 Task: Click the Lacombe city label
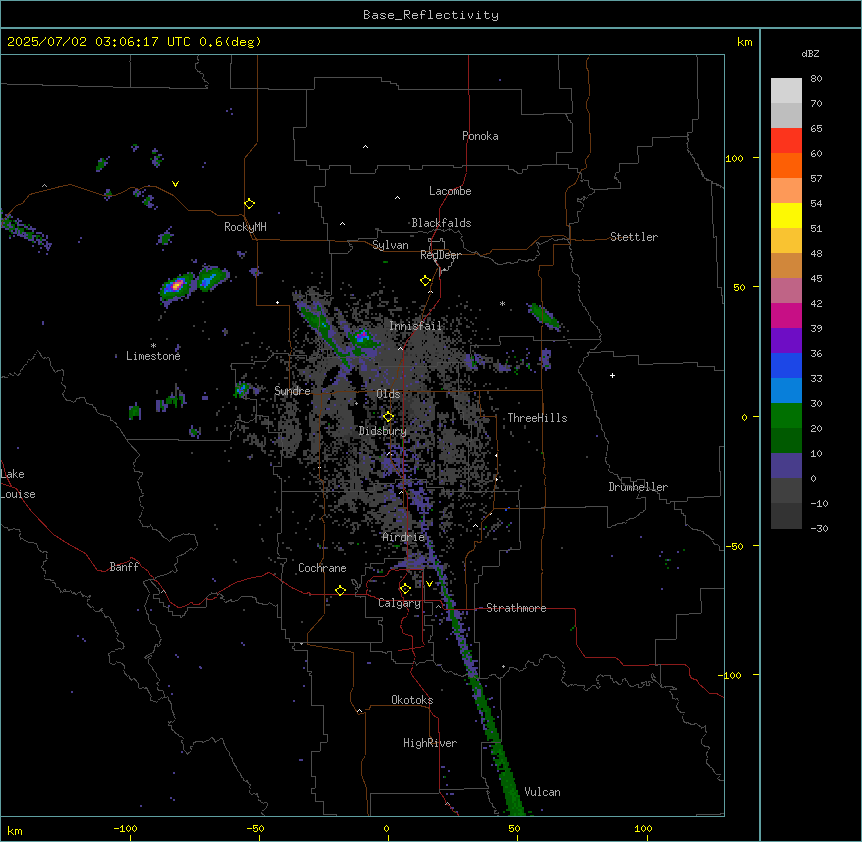(450, 191)
